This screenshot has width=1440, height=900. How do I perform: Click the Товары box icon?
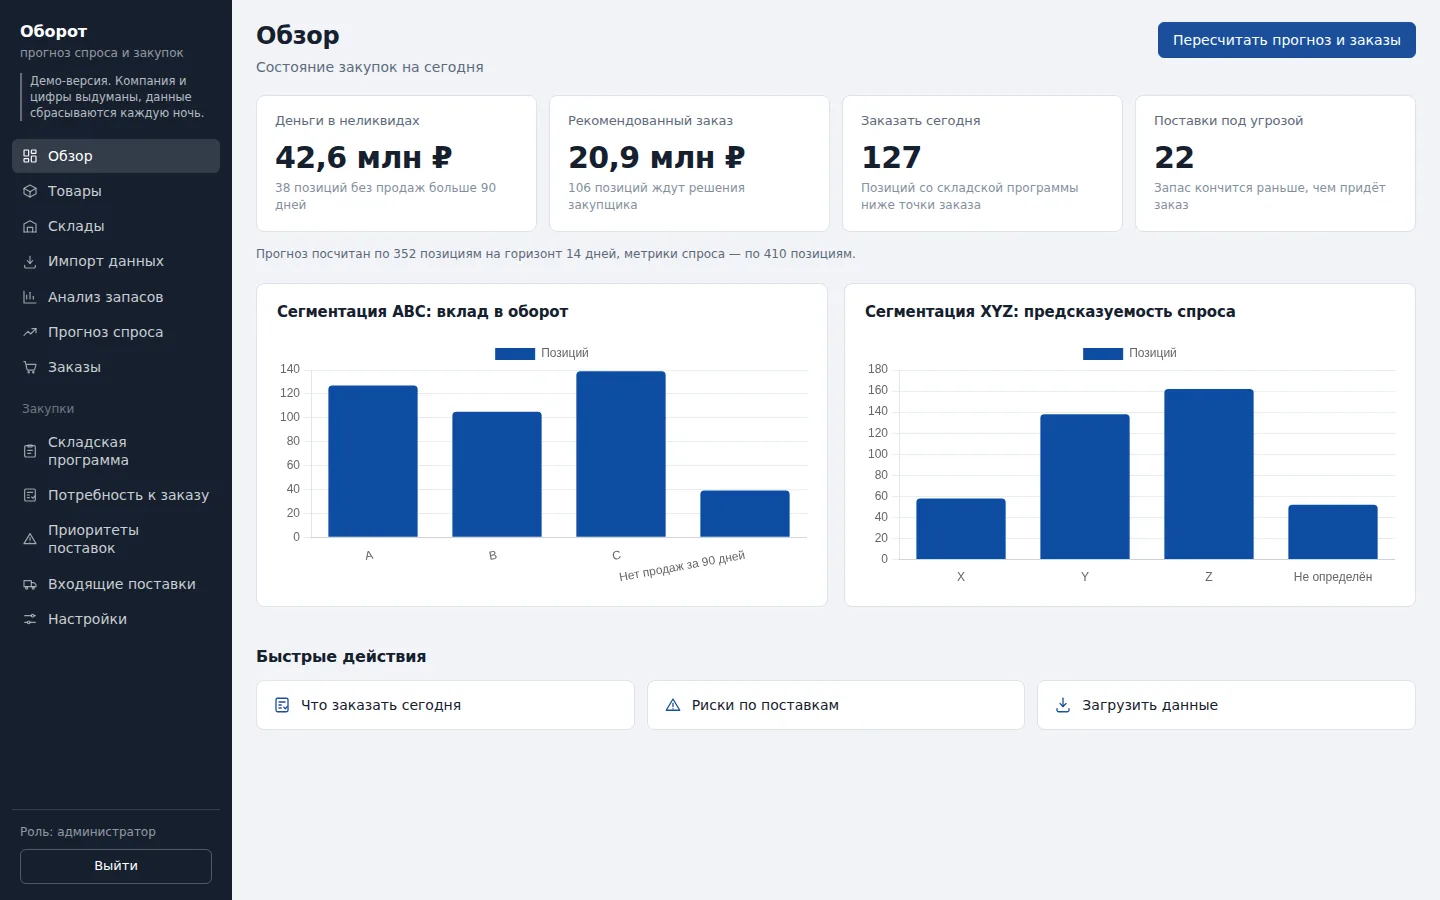tap(30, 191)
